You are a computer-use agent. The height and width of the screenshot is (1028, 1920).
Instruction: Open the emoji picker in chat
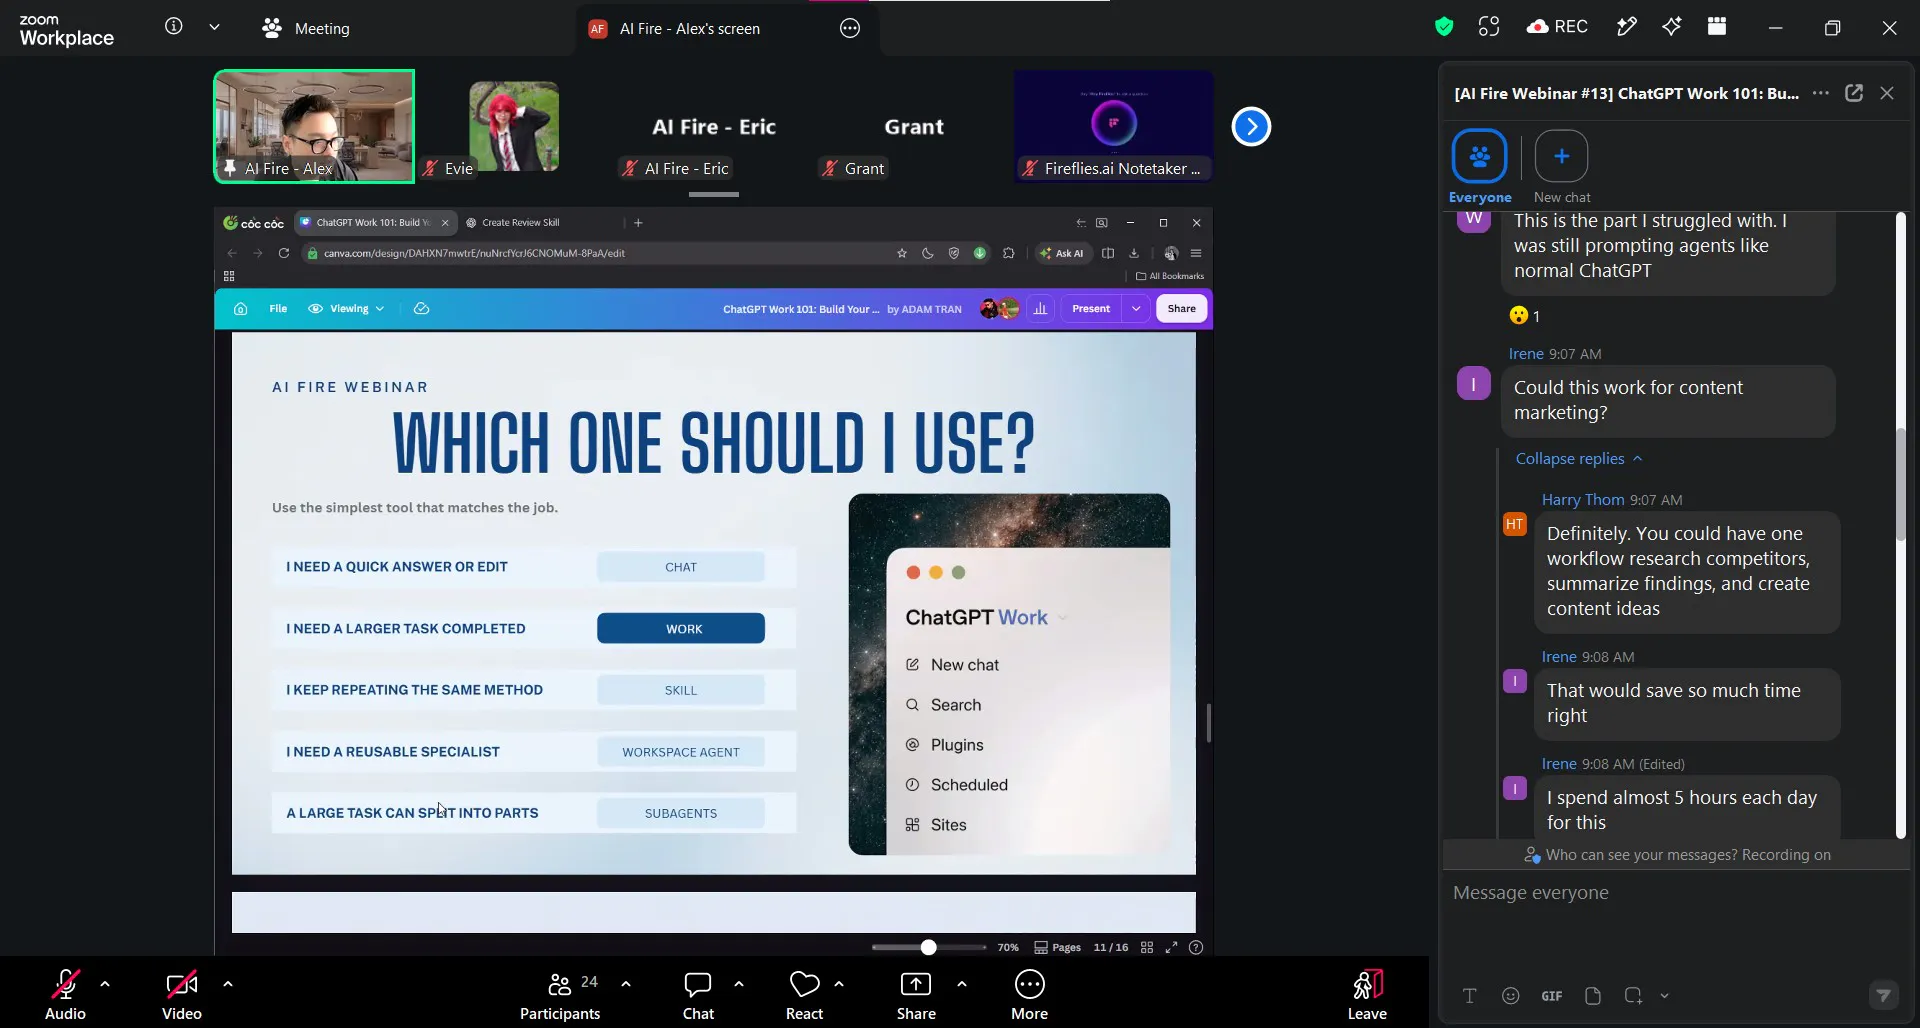point(1511,996)
